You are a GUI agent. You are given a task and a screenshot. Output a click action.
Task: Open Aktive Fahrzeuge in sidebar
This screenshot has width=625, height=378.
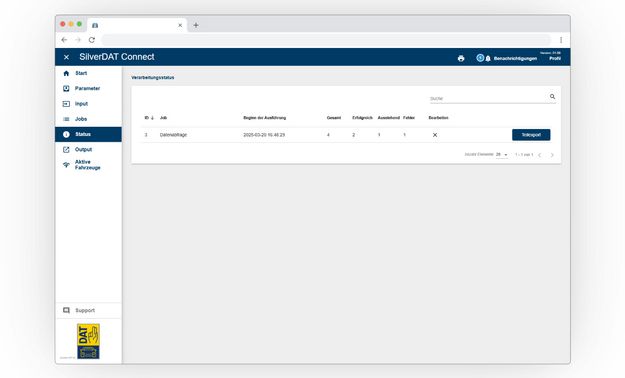tap(88, 165)
